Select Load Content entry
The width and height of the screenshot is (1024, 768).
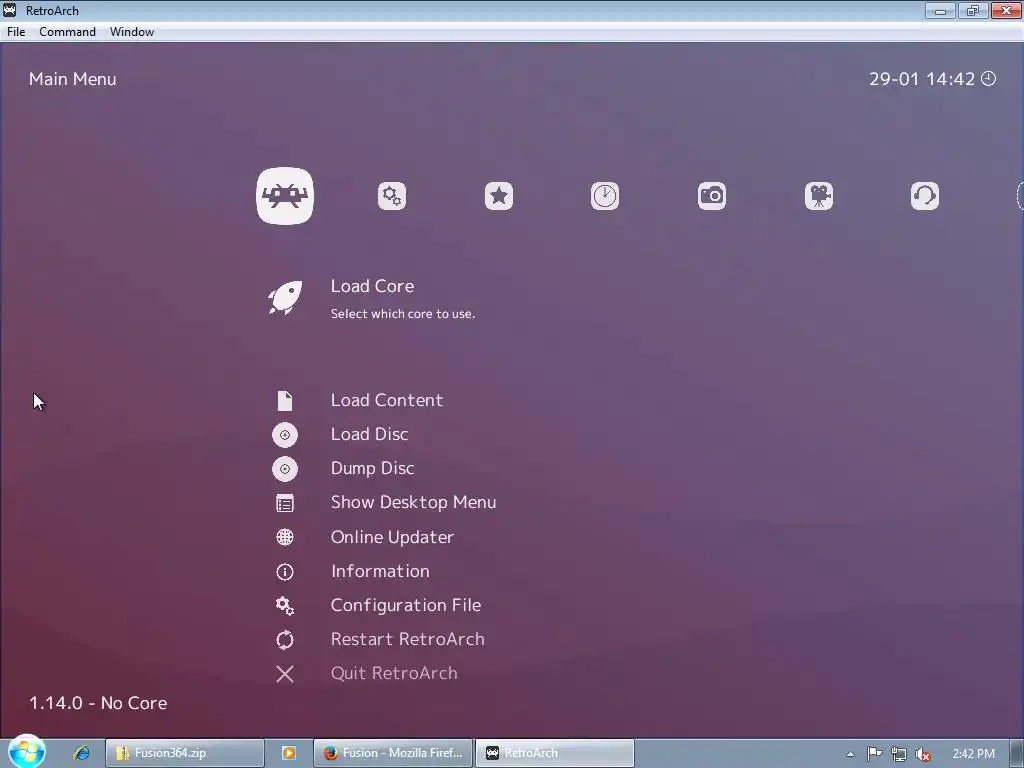tap(387, 400)
